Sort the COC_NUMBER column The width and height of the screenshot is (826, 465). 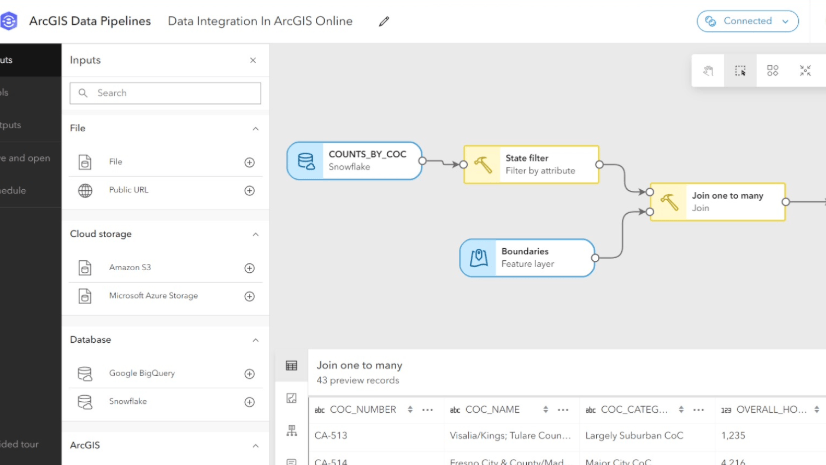(410, 410)
